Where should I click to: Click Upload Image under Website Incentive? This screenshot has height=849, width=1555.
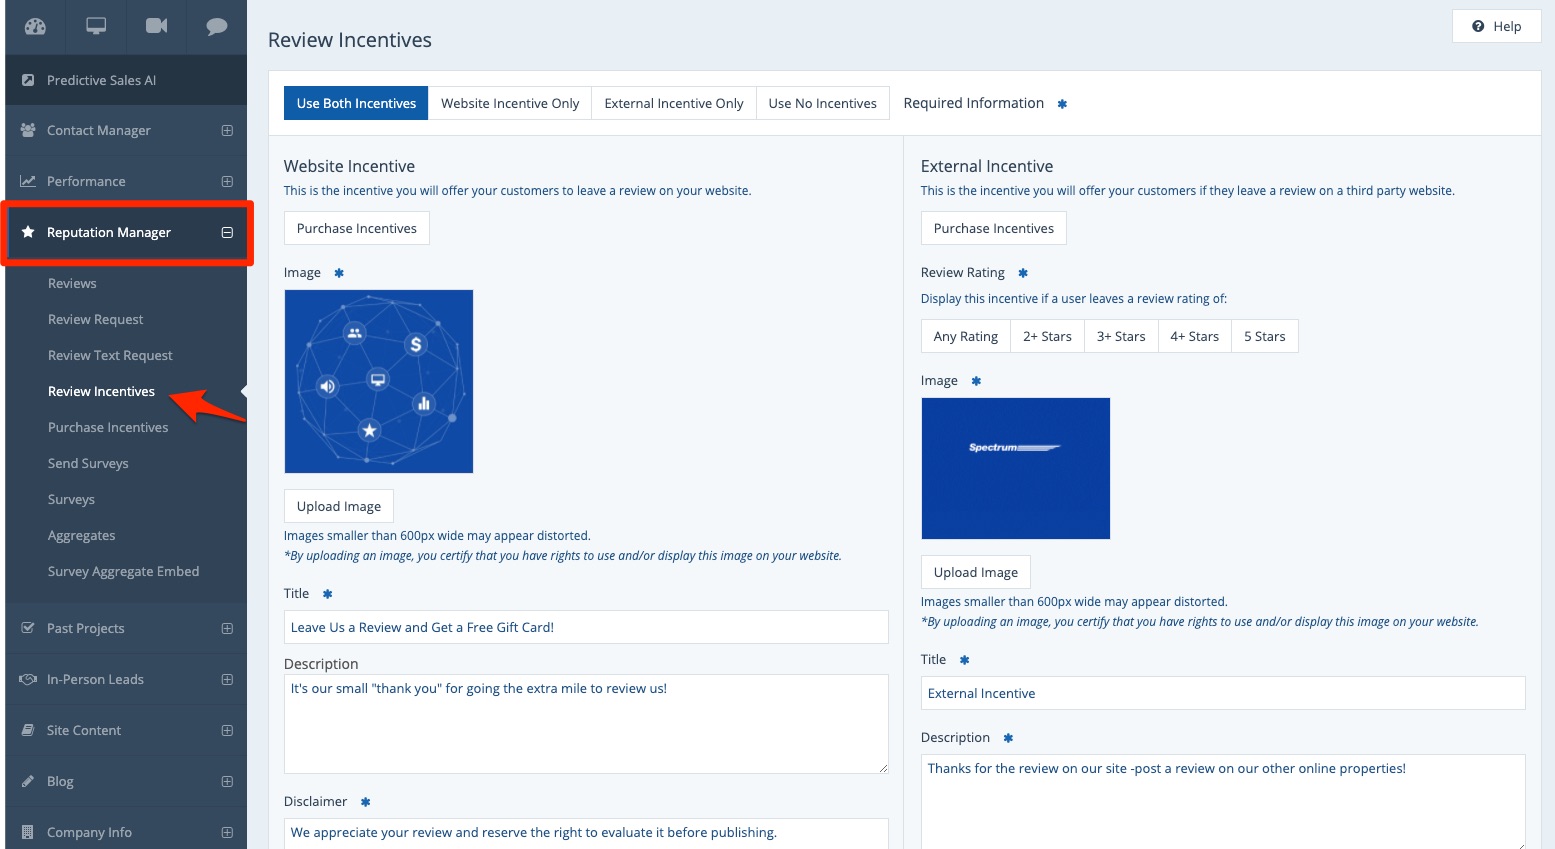[x=339, y=506]
